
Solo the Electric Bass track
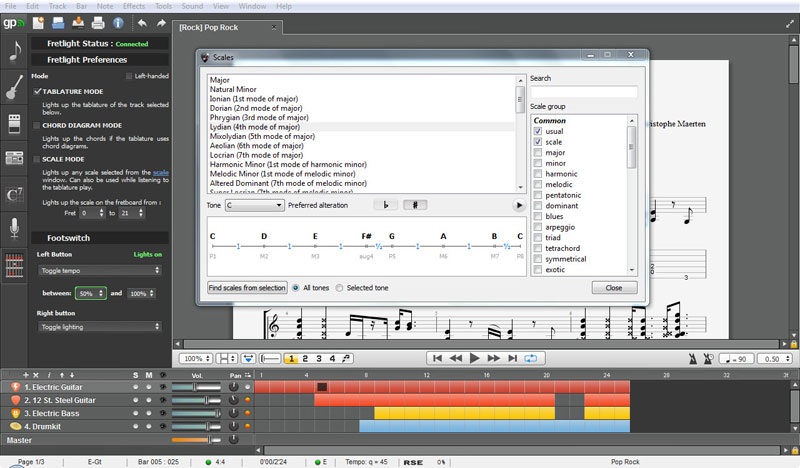[x=135, y=413]
